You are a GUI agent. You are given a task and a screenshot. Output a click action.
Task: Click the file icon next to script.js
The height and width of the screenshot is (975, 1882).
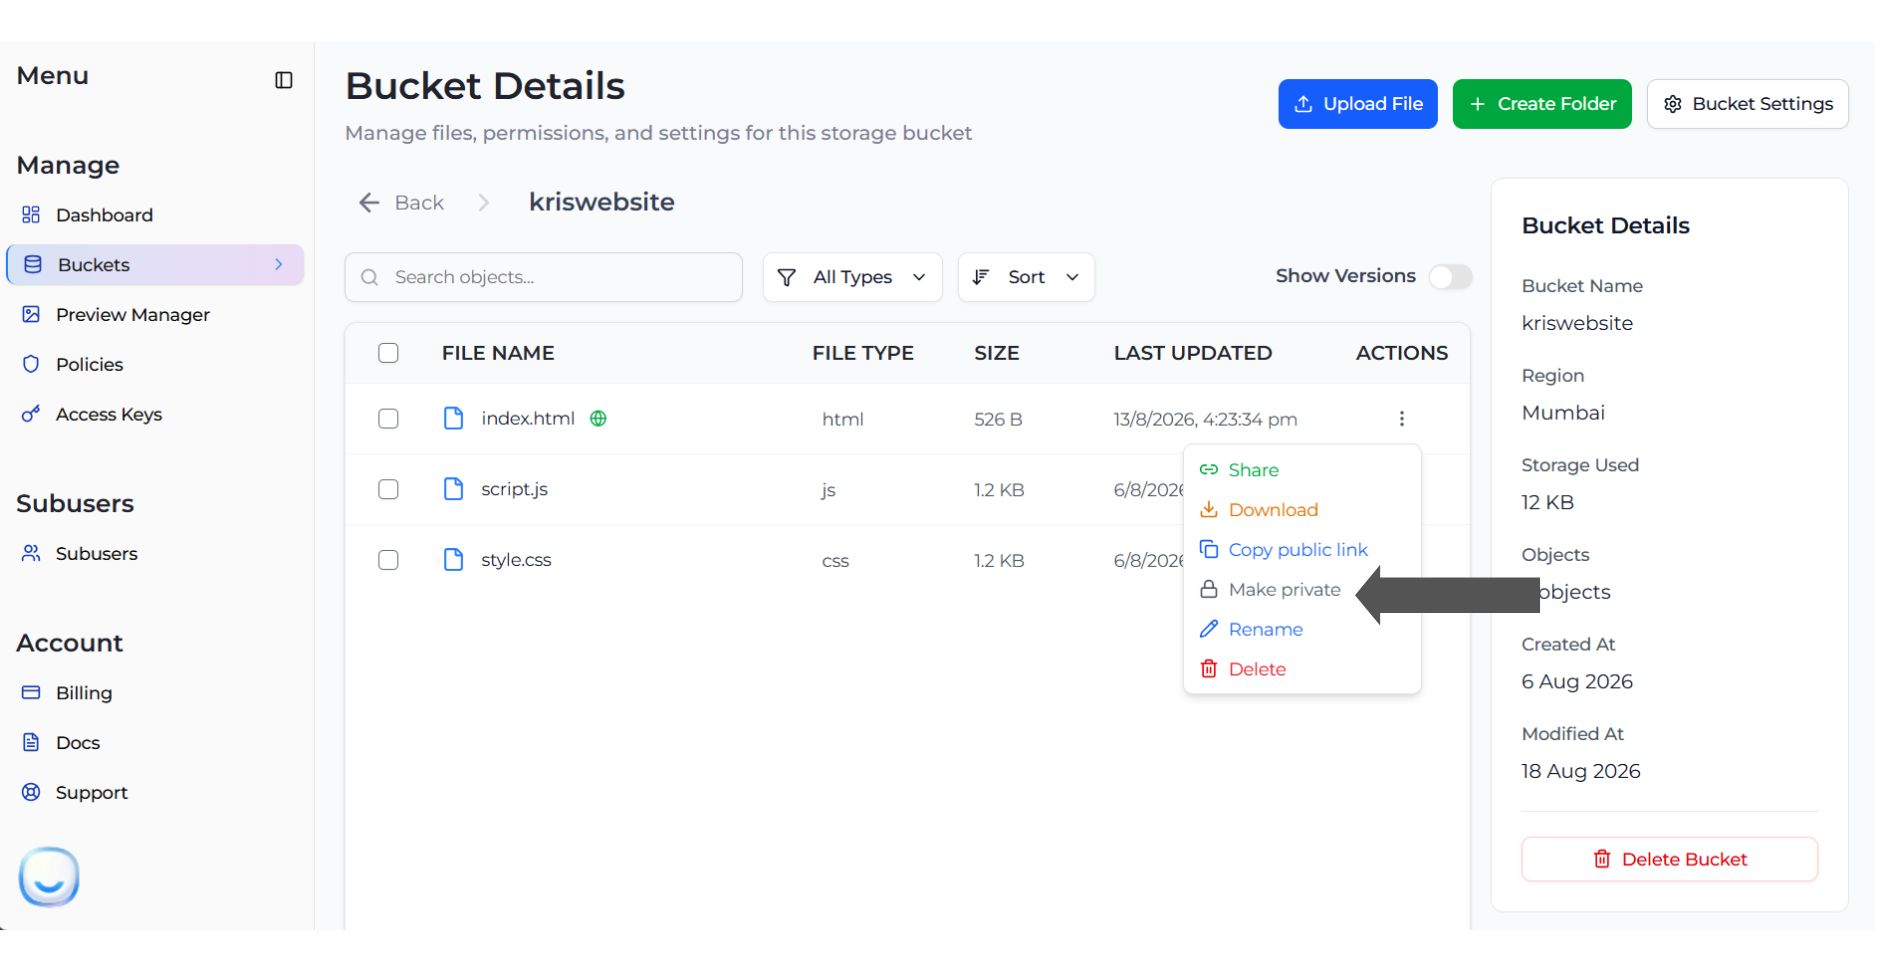coord(453,489)
